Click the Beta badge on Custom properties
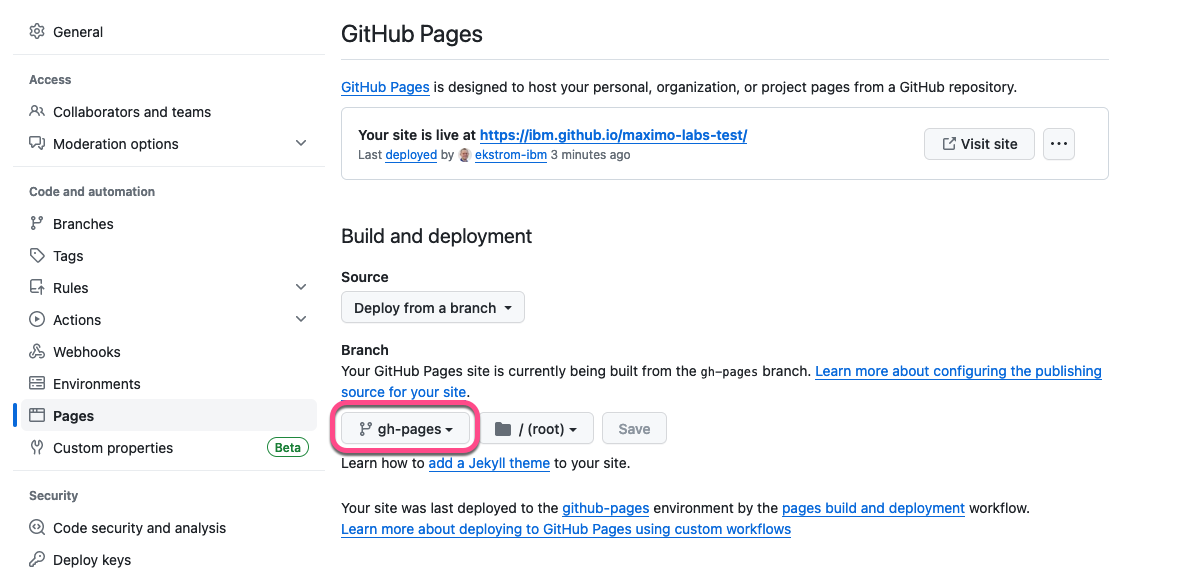Viewport: 1177px width, 575px height. [x=288, y=447]
